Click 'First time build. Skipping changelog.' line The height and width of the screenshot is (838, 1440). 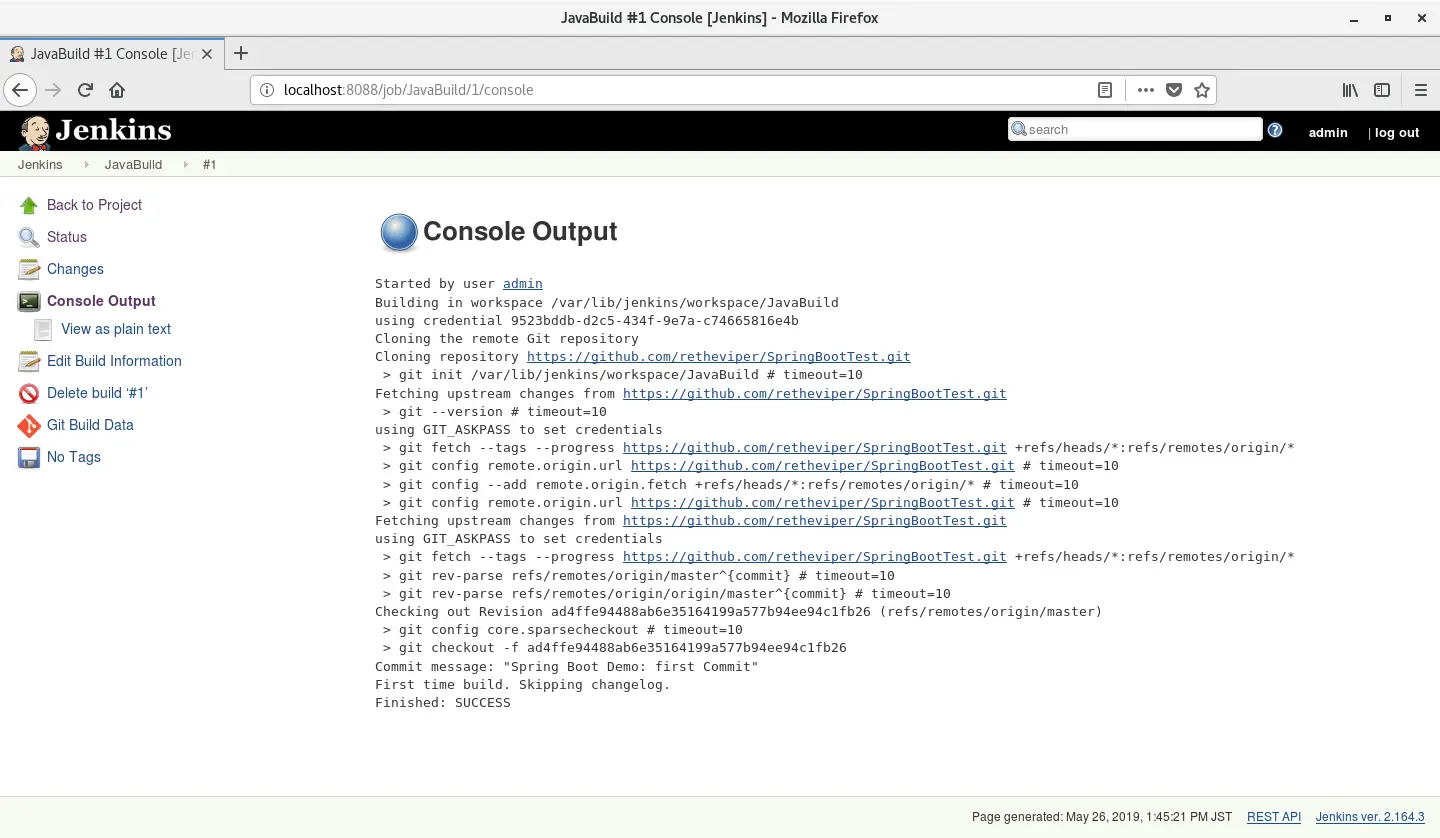click(x=522, y=685)
